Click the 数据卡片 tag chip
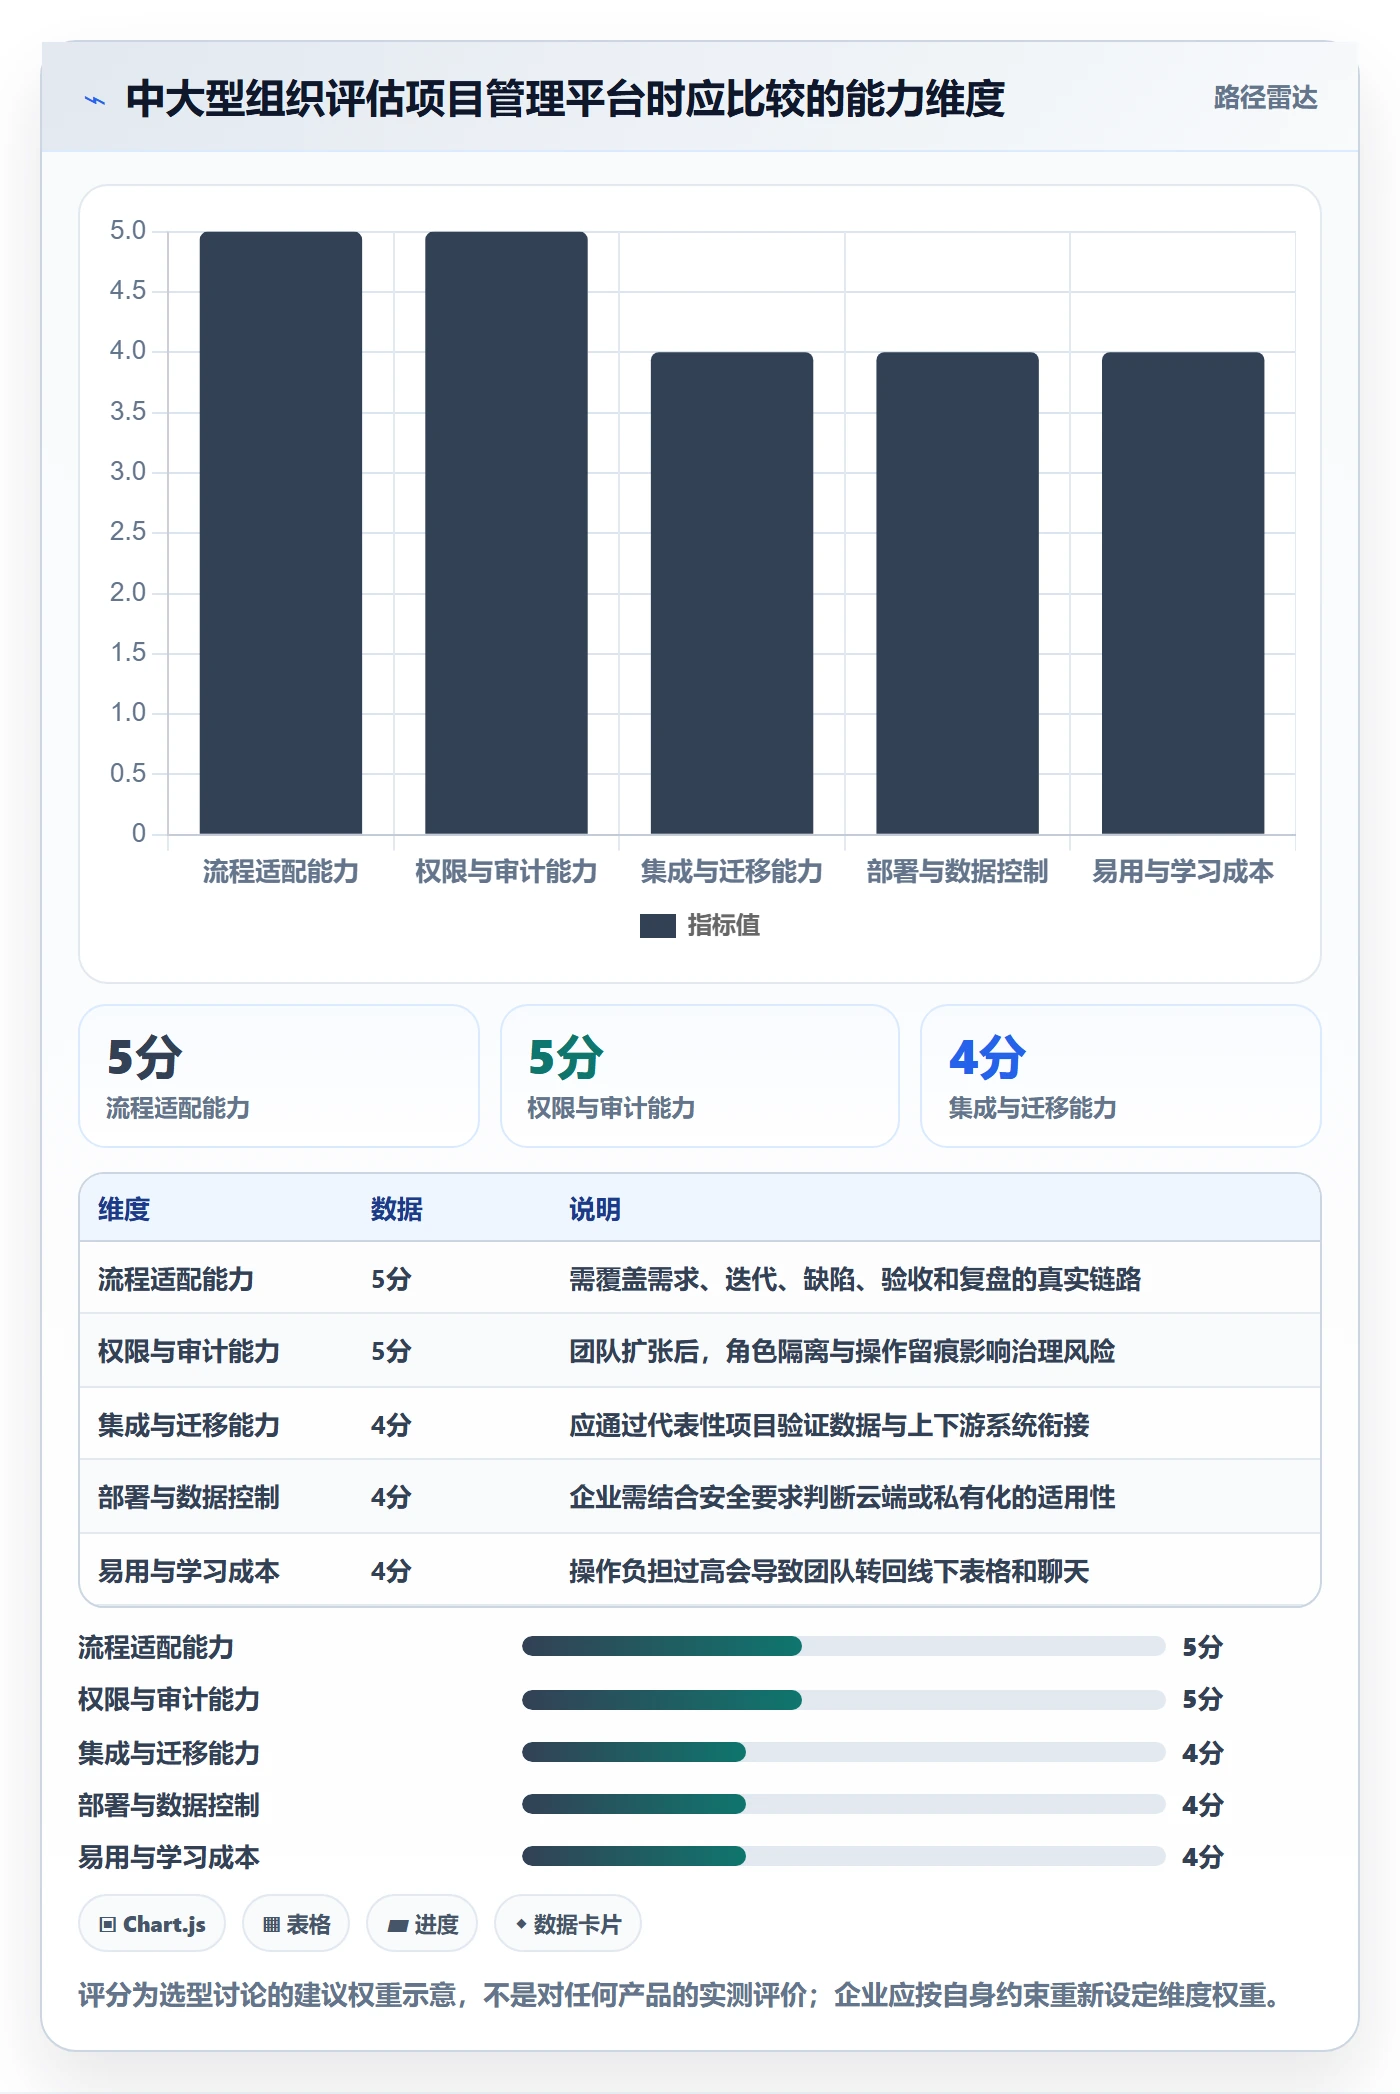Viewport: 1400px width, 2094px height. coord(568,1924)
